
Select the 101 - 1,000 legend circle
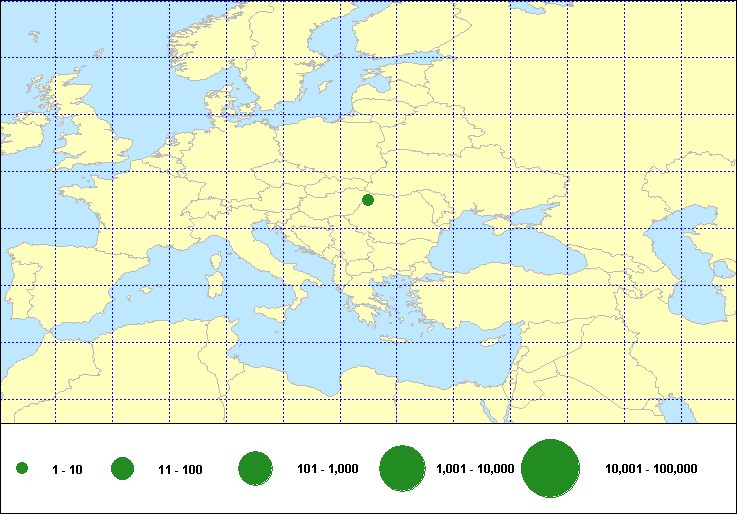256,469
